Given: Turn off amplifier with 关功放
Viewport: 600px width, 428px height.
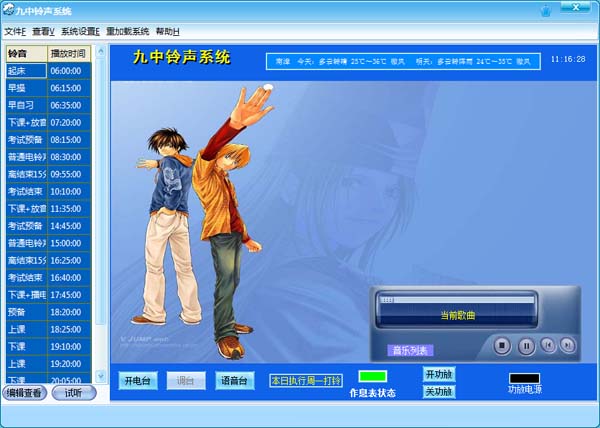Looking at the screenshot, I should (439, 392).
